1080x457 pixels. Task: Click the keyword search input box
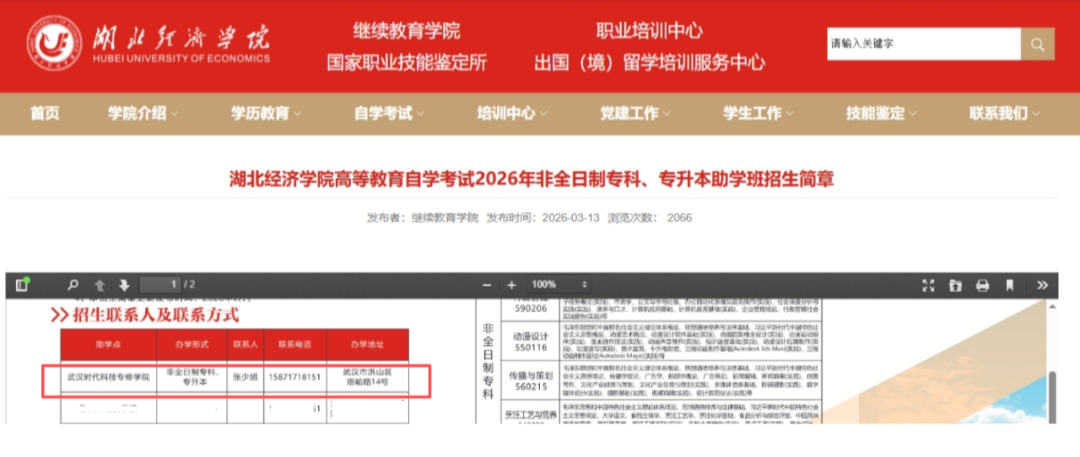pos(924,44)
